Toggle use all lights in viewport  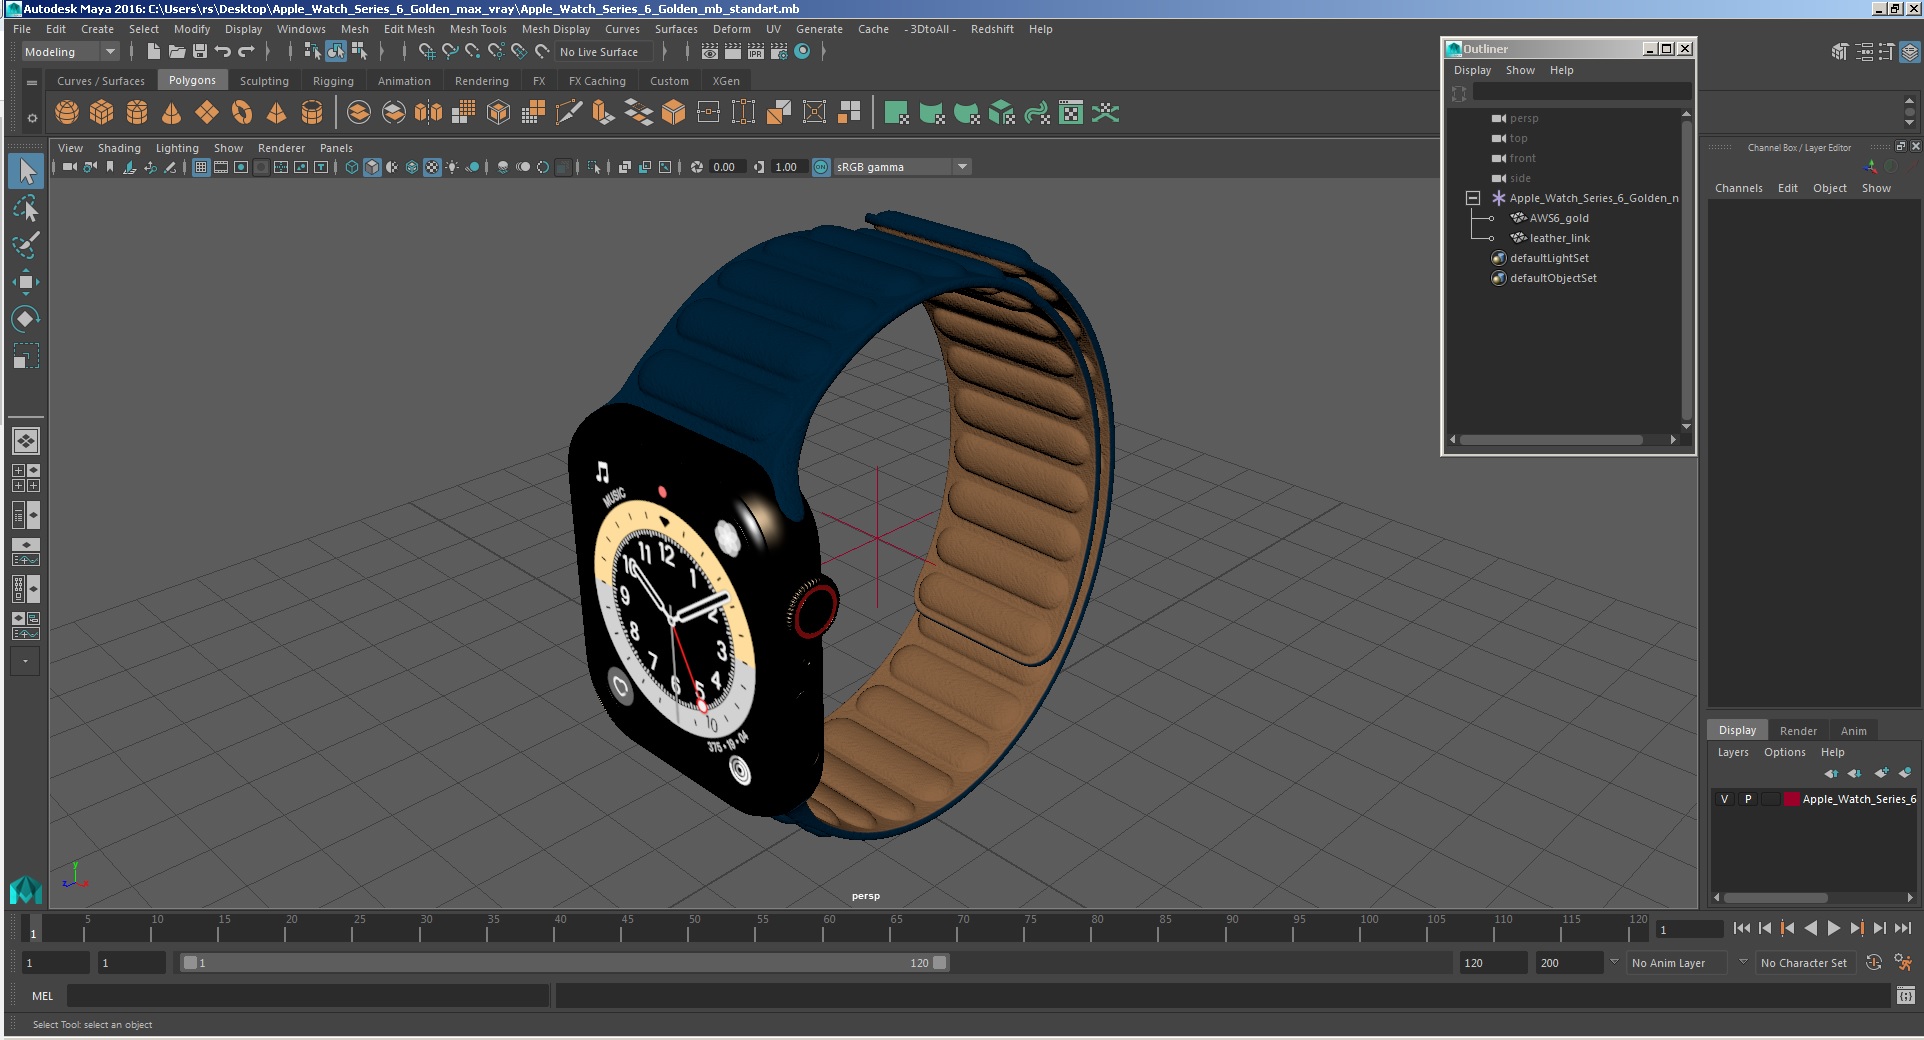point(452,167)
